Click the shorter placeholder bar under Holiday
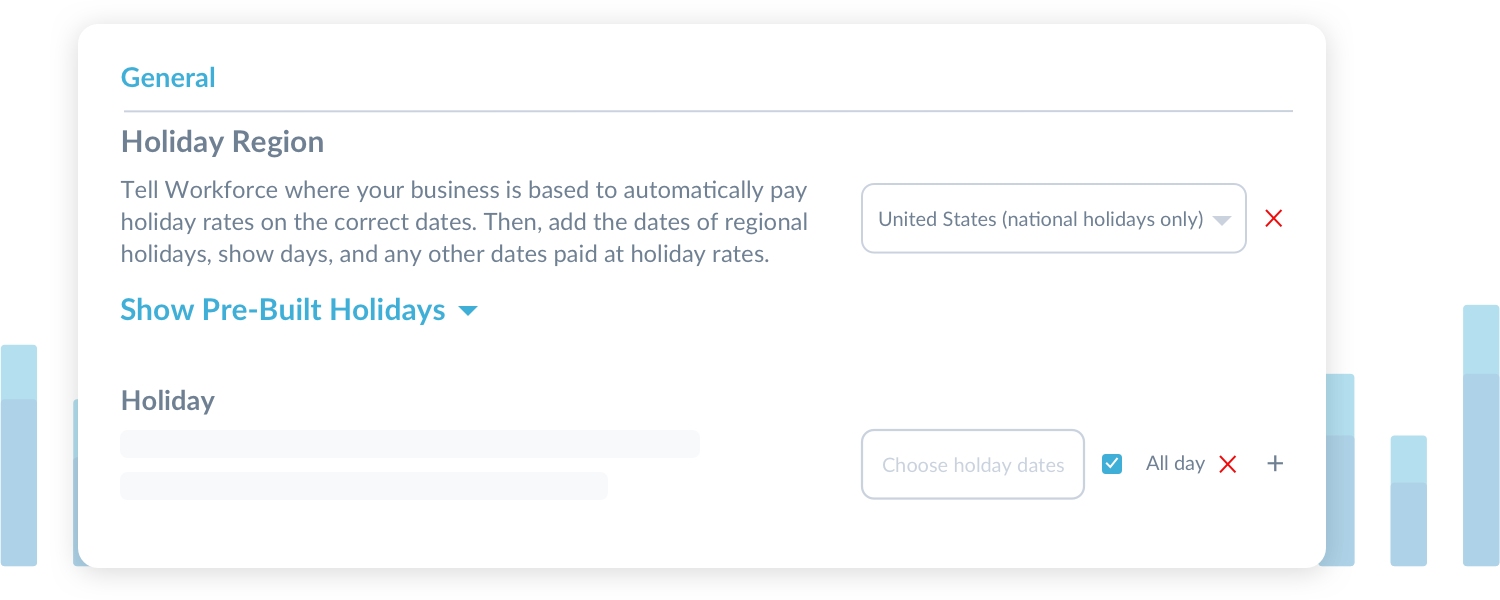 coord(364,486)
